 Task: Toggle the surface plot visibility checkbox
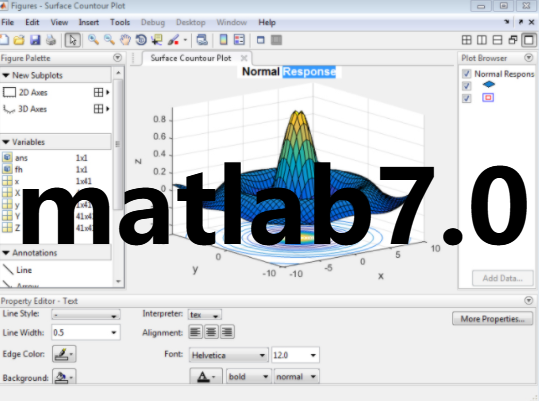(x=466, y=86)
